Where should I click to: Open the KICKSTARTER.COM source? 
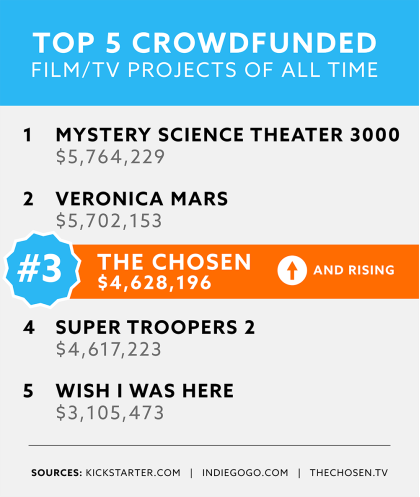coord(133,473)
